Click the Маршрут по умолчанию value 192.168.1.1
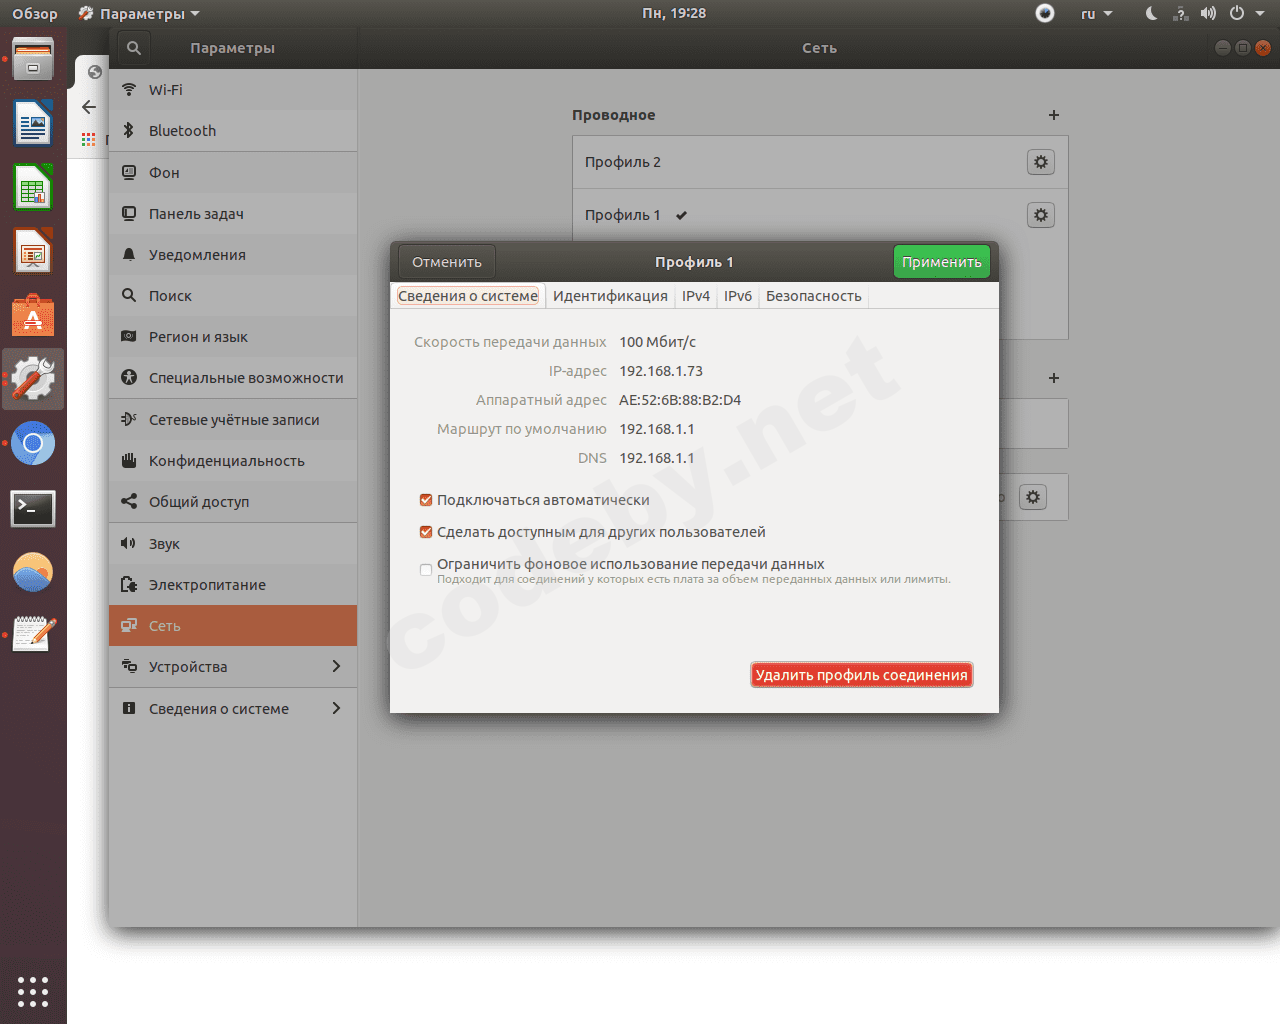 tap(657, 429)
